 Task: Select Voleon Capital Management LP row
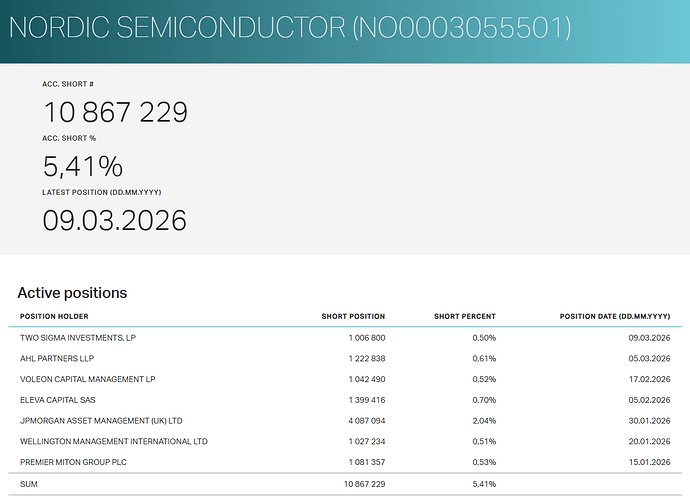88,379
